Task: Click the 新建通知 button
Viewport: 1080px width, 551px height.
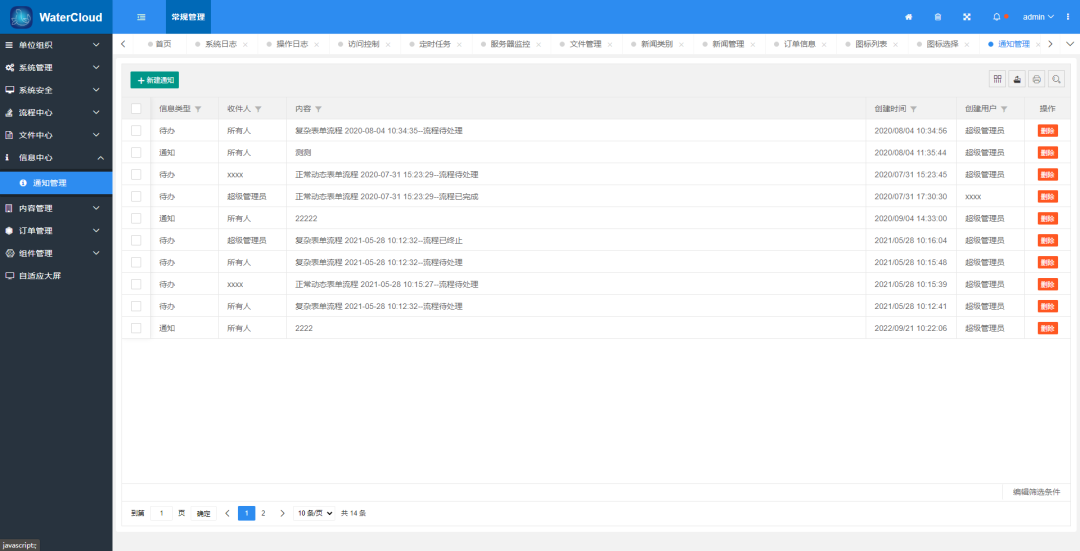Action: (x=155, y=80)
